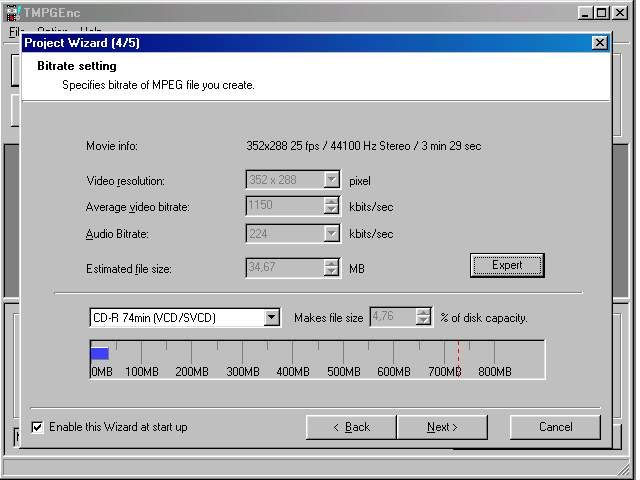Viewport: 640px width, 480px height.
Task: Click the Average video bitrate value field
Action: pyautogui.click(x=284, y=206)
